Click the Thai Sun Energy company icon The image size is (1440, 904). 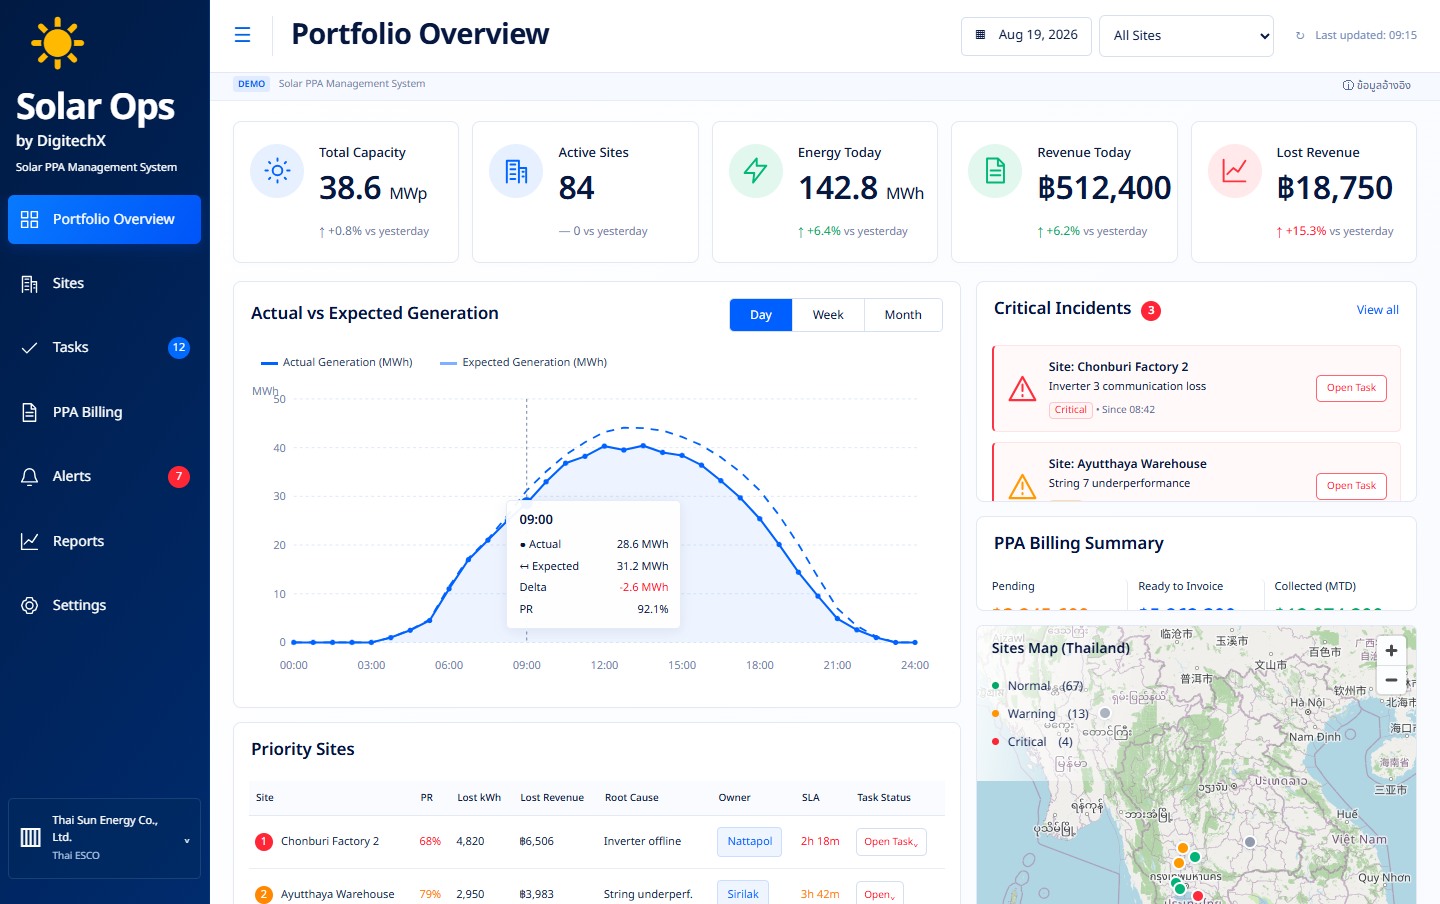pos(31,837)
